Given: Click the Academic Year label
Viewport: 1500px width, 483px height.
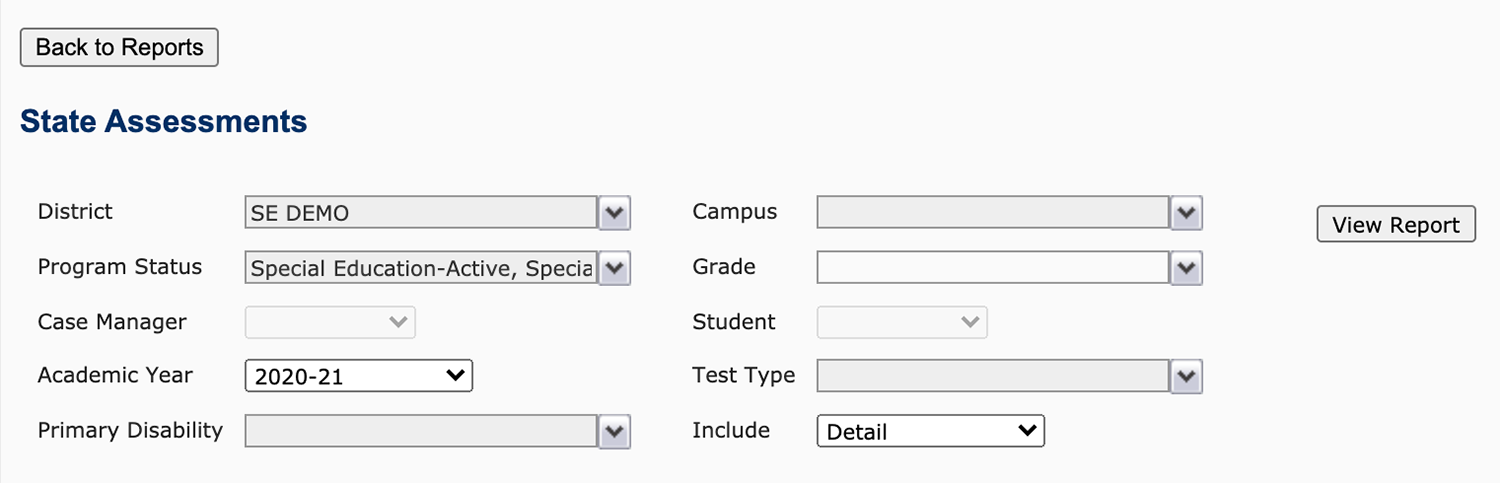Looking at the screenshot, I should [115, 375].
